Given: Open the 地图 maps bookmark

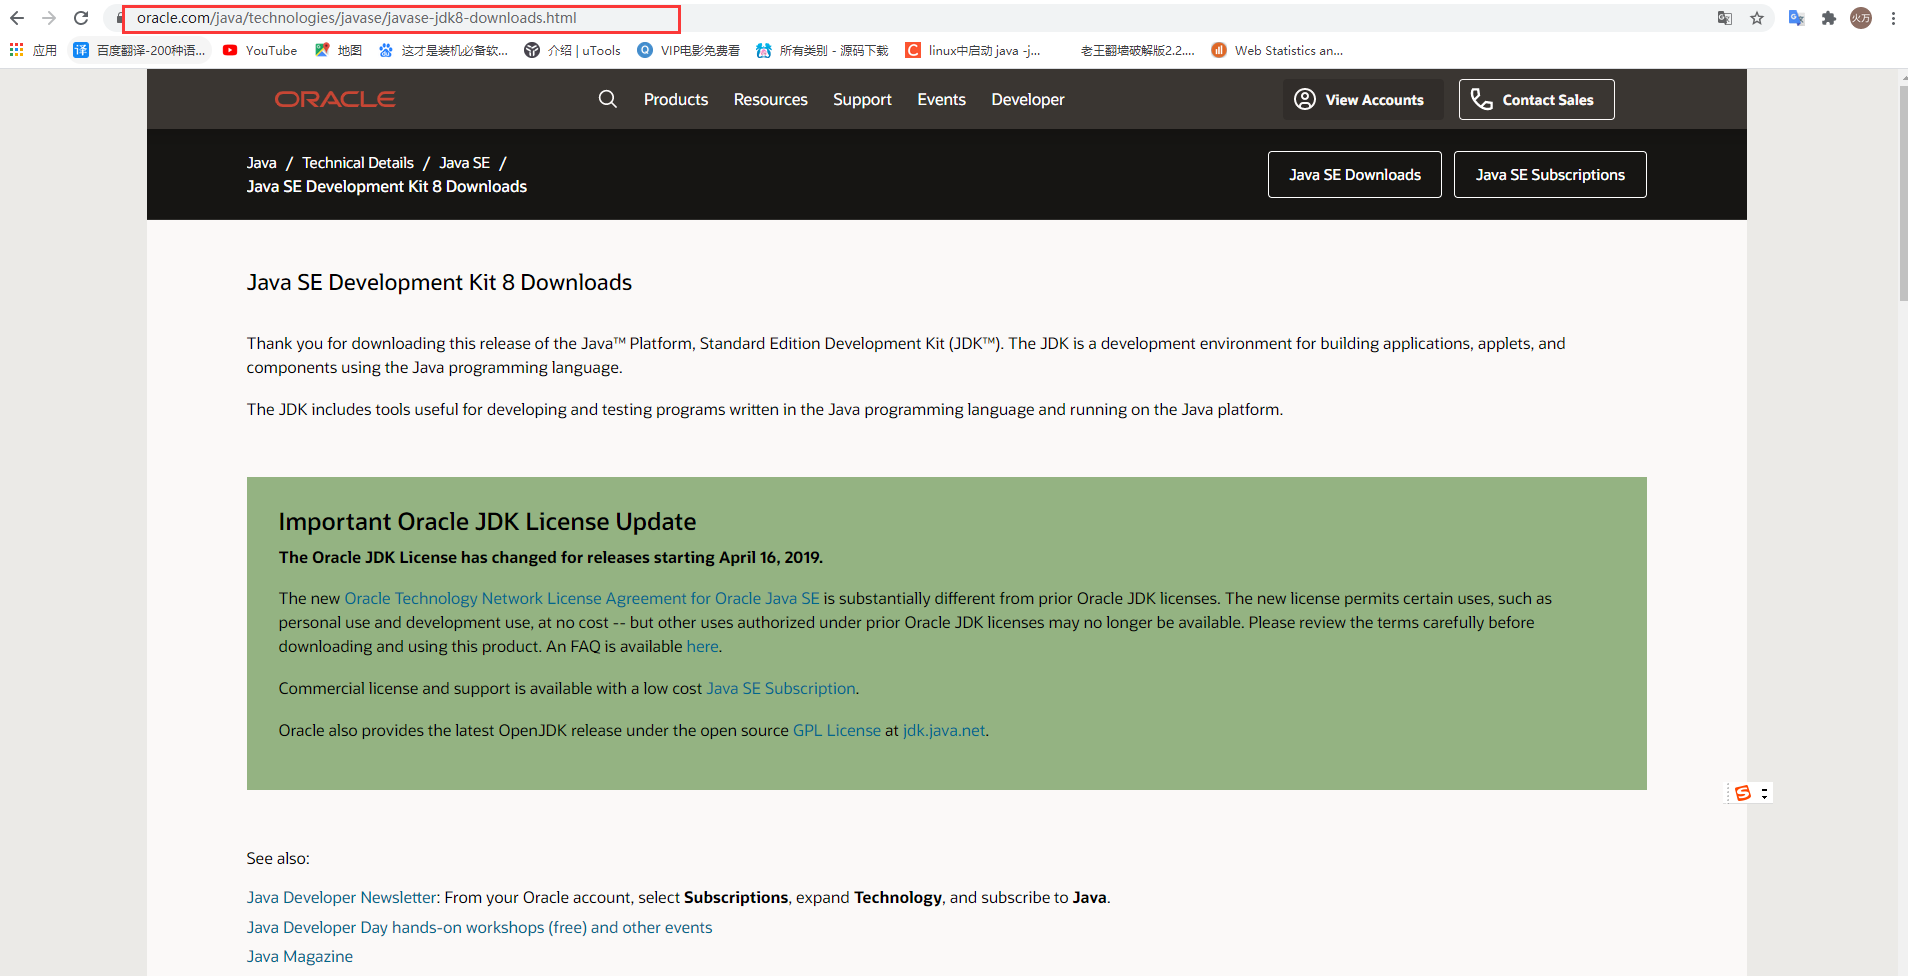Looking at the screenshot, I should [338, 50].
